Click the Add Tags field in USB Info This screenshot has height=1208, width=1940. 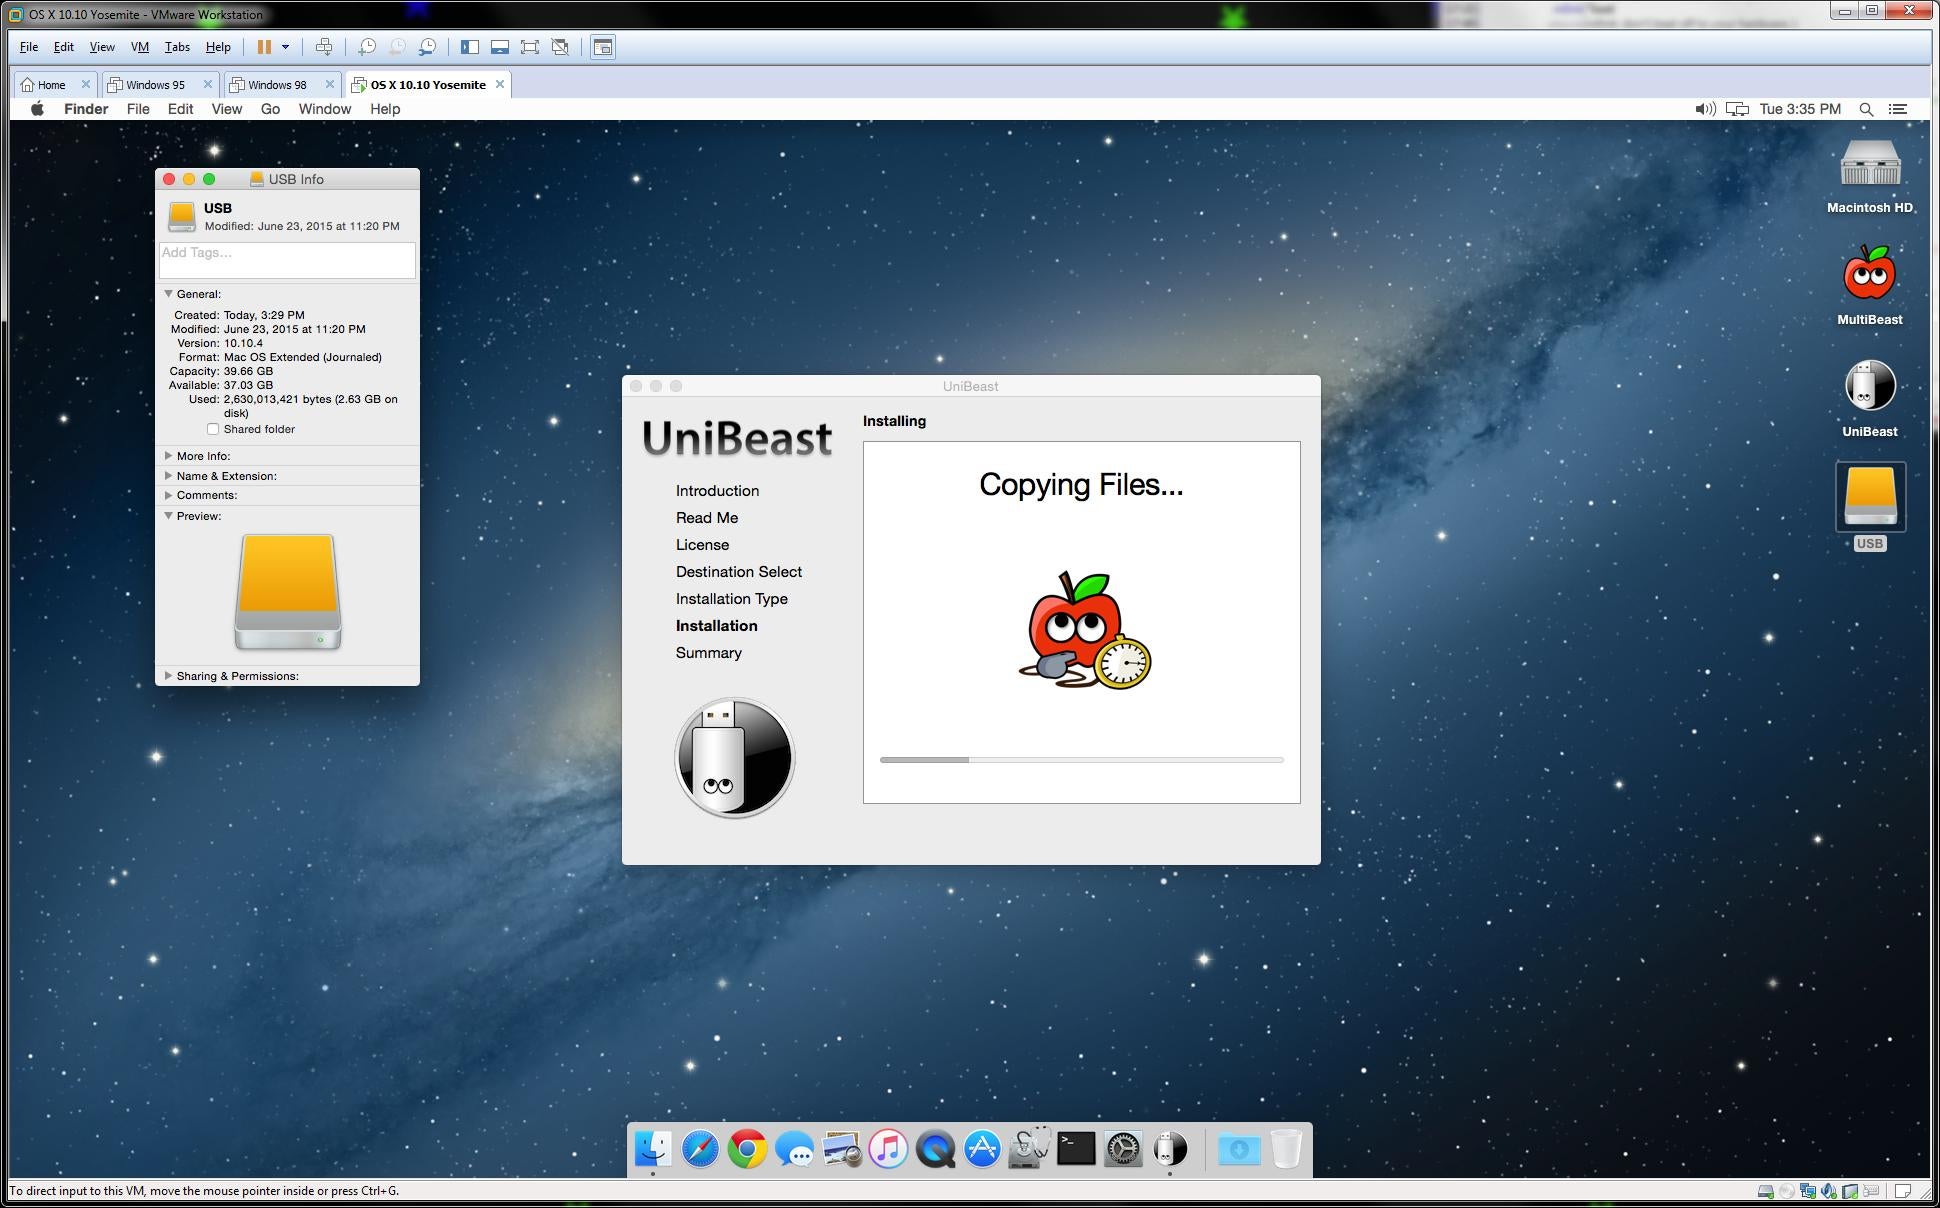(287, 260)
